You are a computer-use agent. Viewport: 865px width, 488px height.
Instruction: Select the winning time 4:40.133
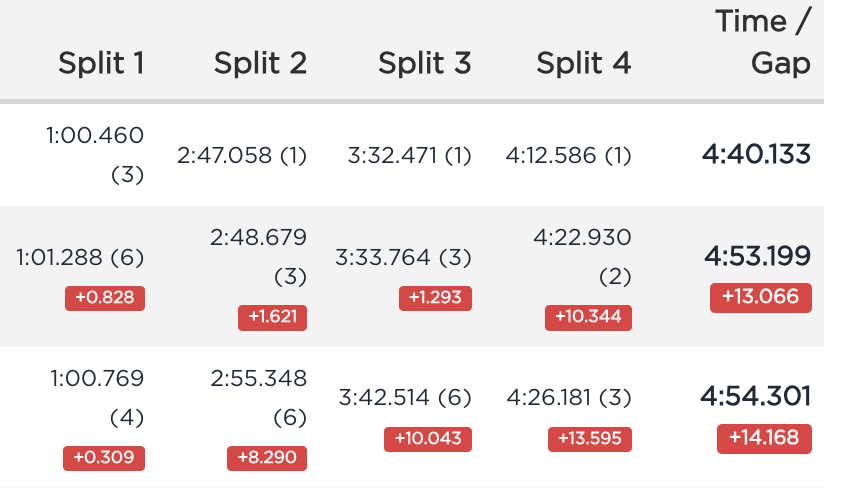click(x=756, y=154)
